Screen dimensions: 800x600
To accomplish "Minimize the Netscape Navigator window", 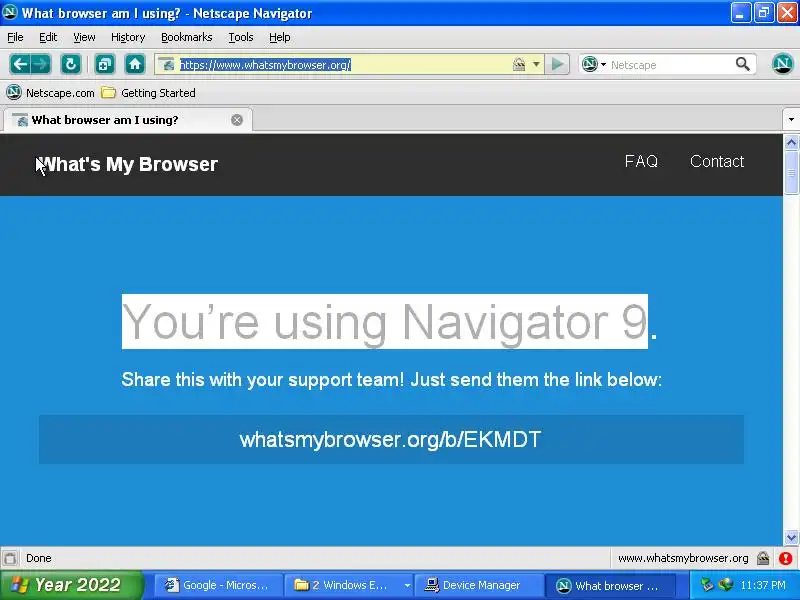I will 741,13.
